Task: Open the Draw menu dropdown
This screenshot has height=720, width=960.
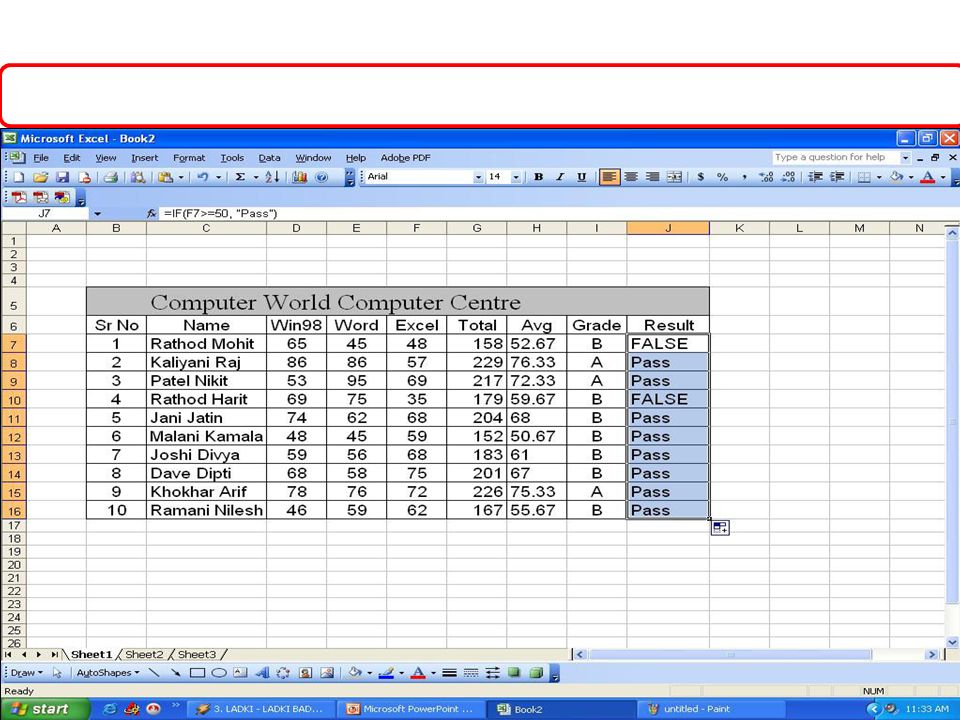Action: coord(27,673)
